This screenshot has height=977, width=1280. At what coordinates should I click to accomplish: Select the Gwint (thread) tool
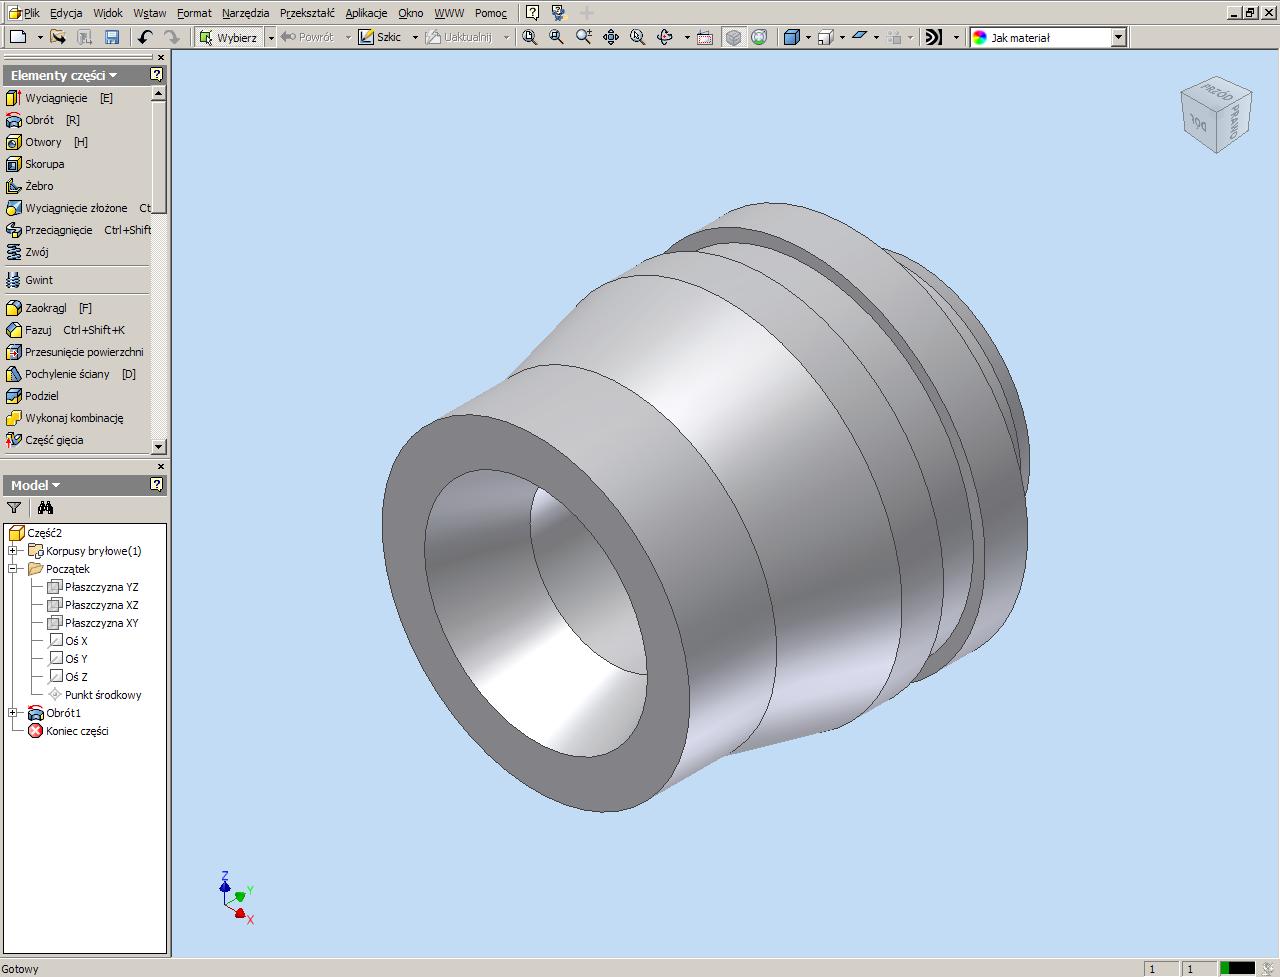[30, 280]
